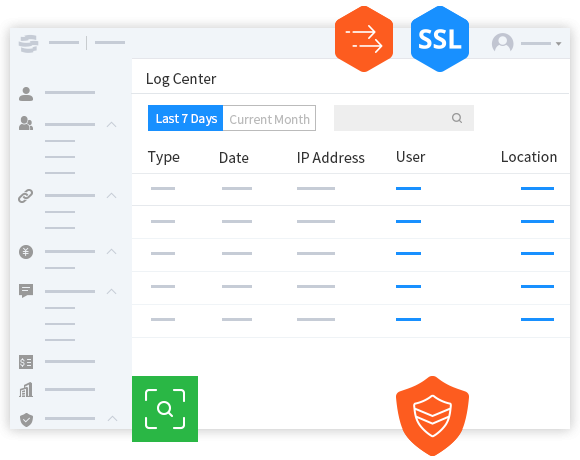Open the user account avatar dropdown
The height and width of the screenshot is (460, 580).
[526, 43]
